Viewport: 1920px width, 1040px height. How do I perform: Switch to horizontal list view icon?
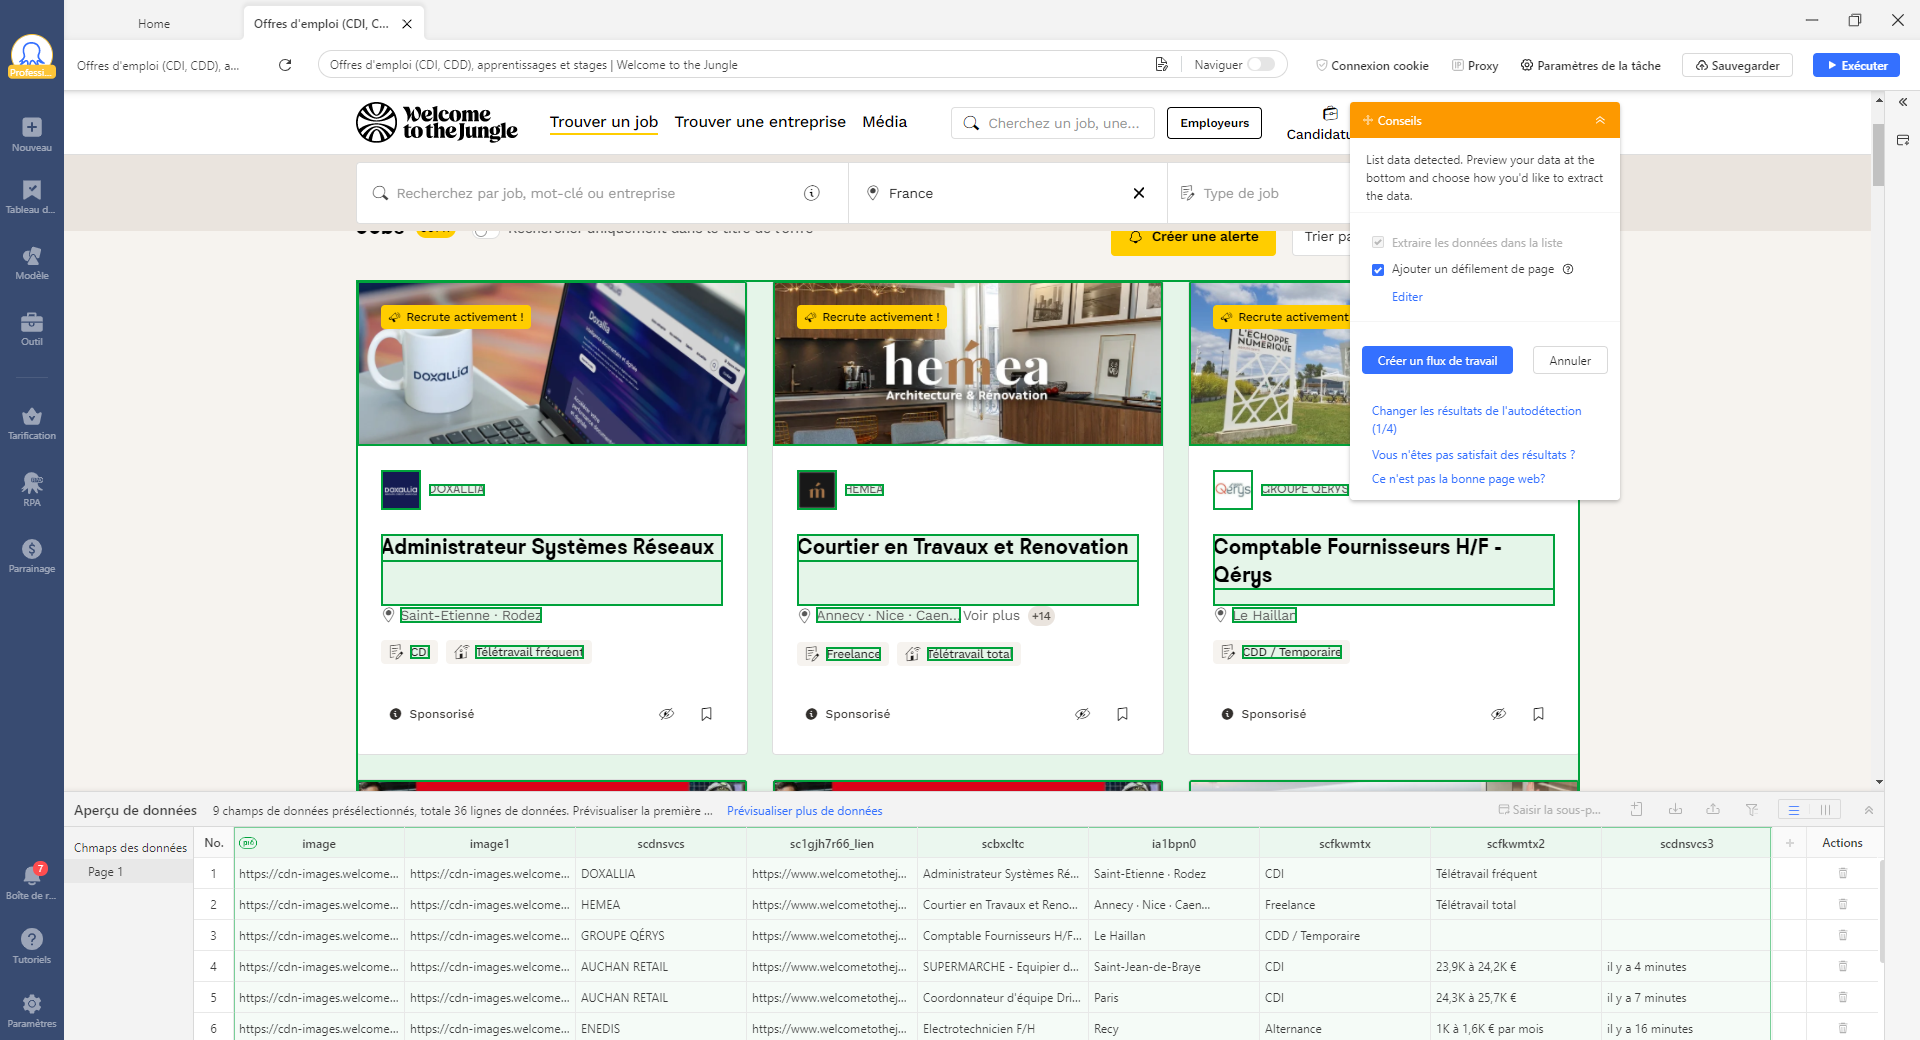click(1794, 810)
